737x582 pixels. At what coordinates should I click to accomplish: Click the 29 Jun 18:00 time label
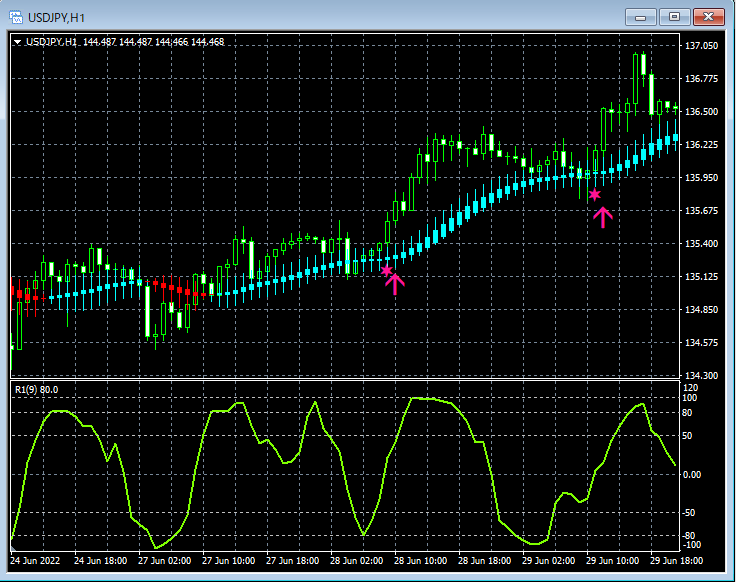pyautogui.click(x=676, y=561)
